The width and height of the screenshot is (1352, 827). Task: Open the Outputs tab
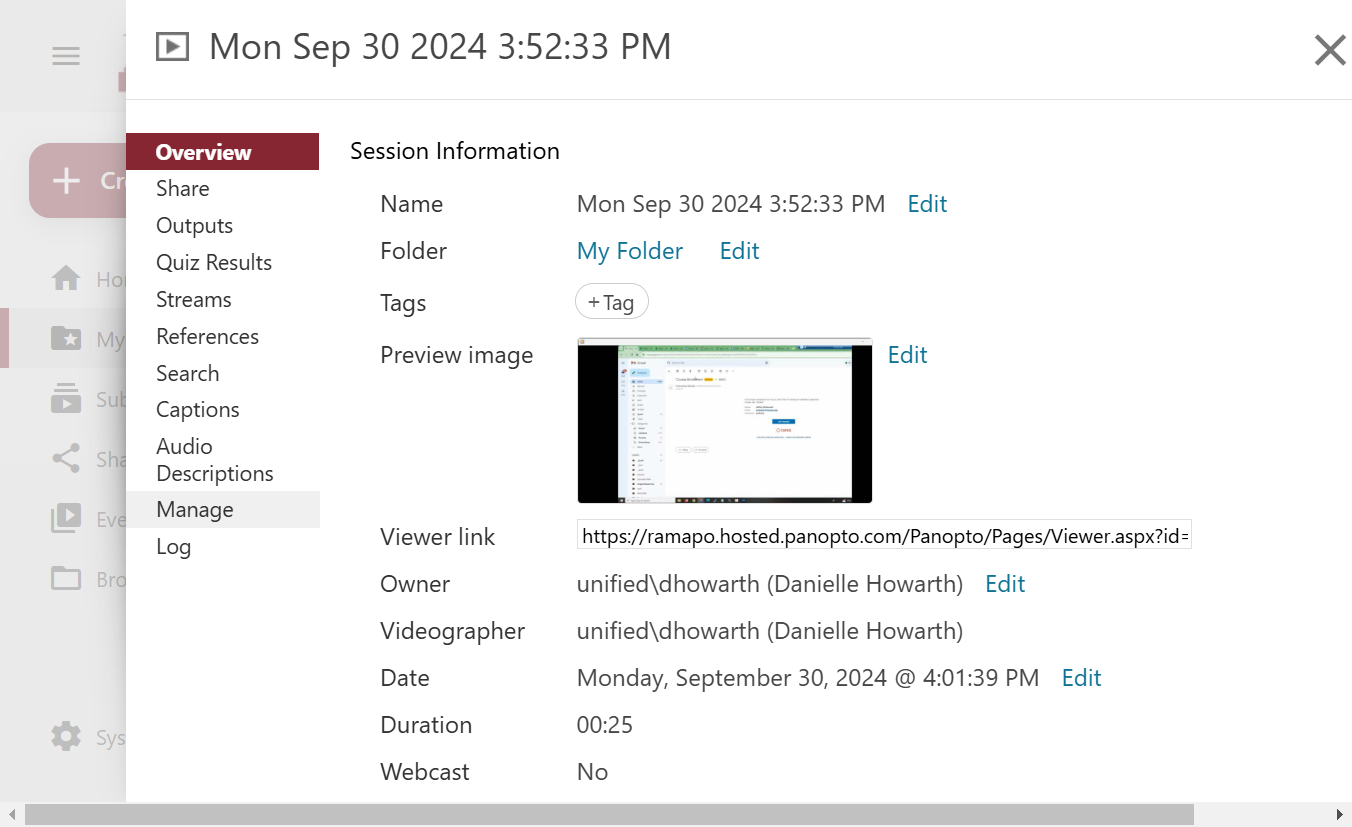tap(194, 226)
